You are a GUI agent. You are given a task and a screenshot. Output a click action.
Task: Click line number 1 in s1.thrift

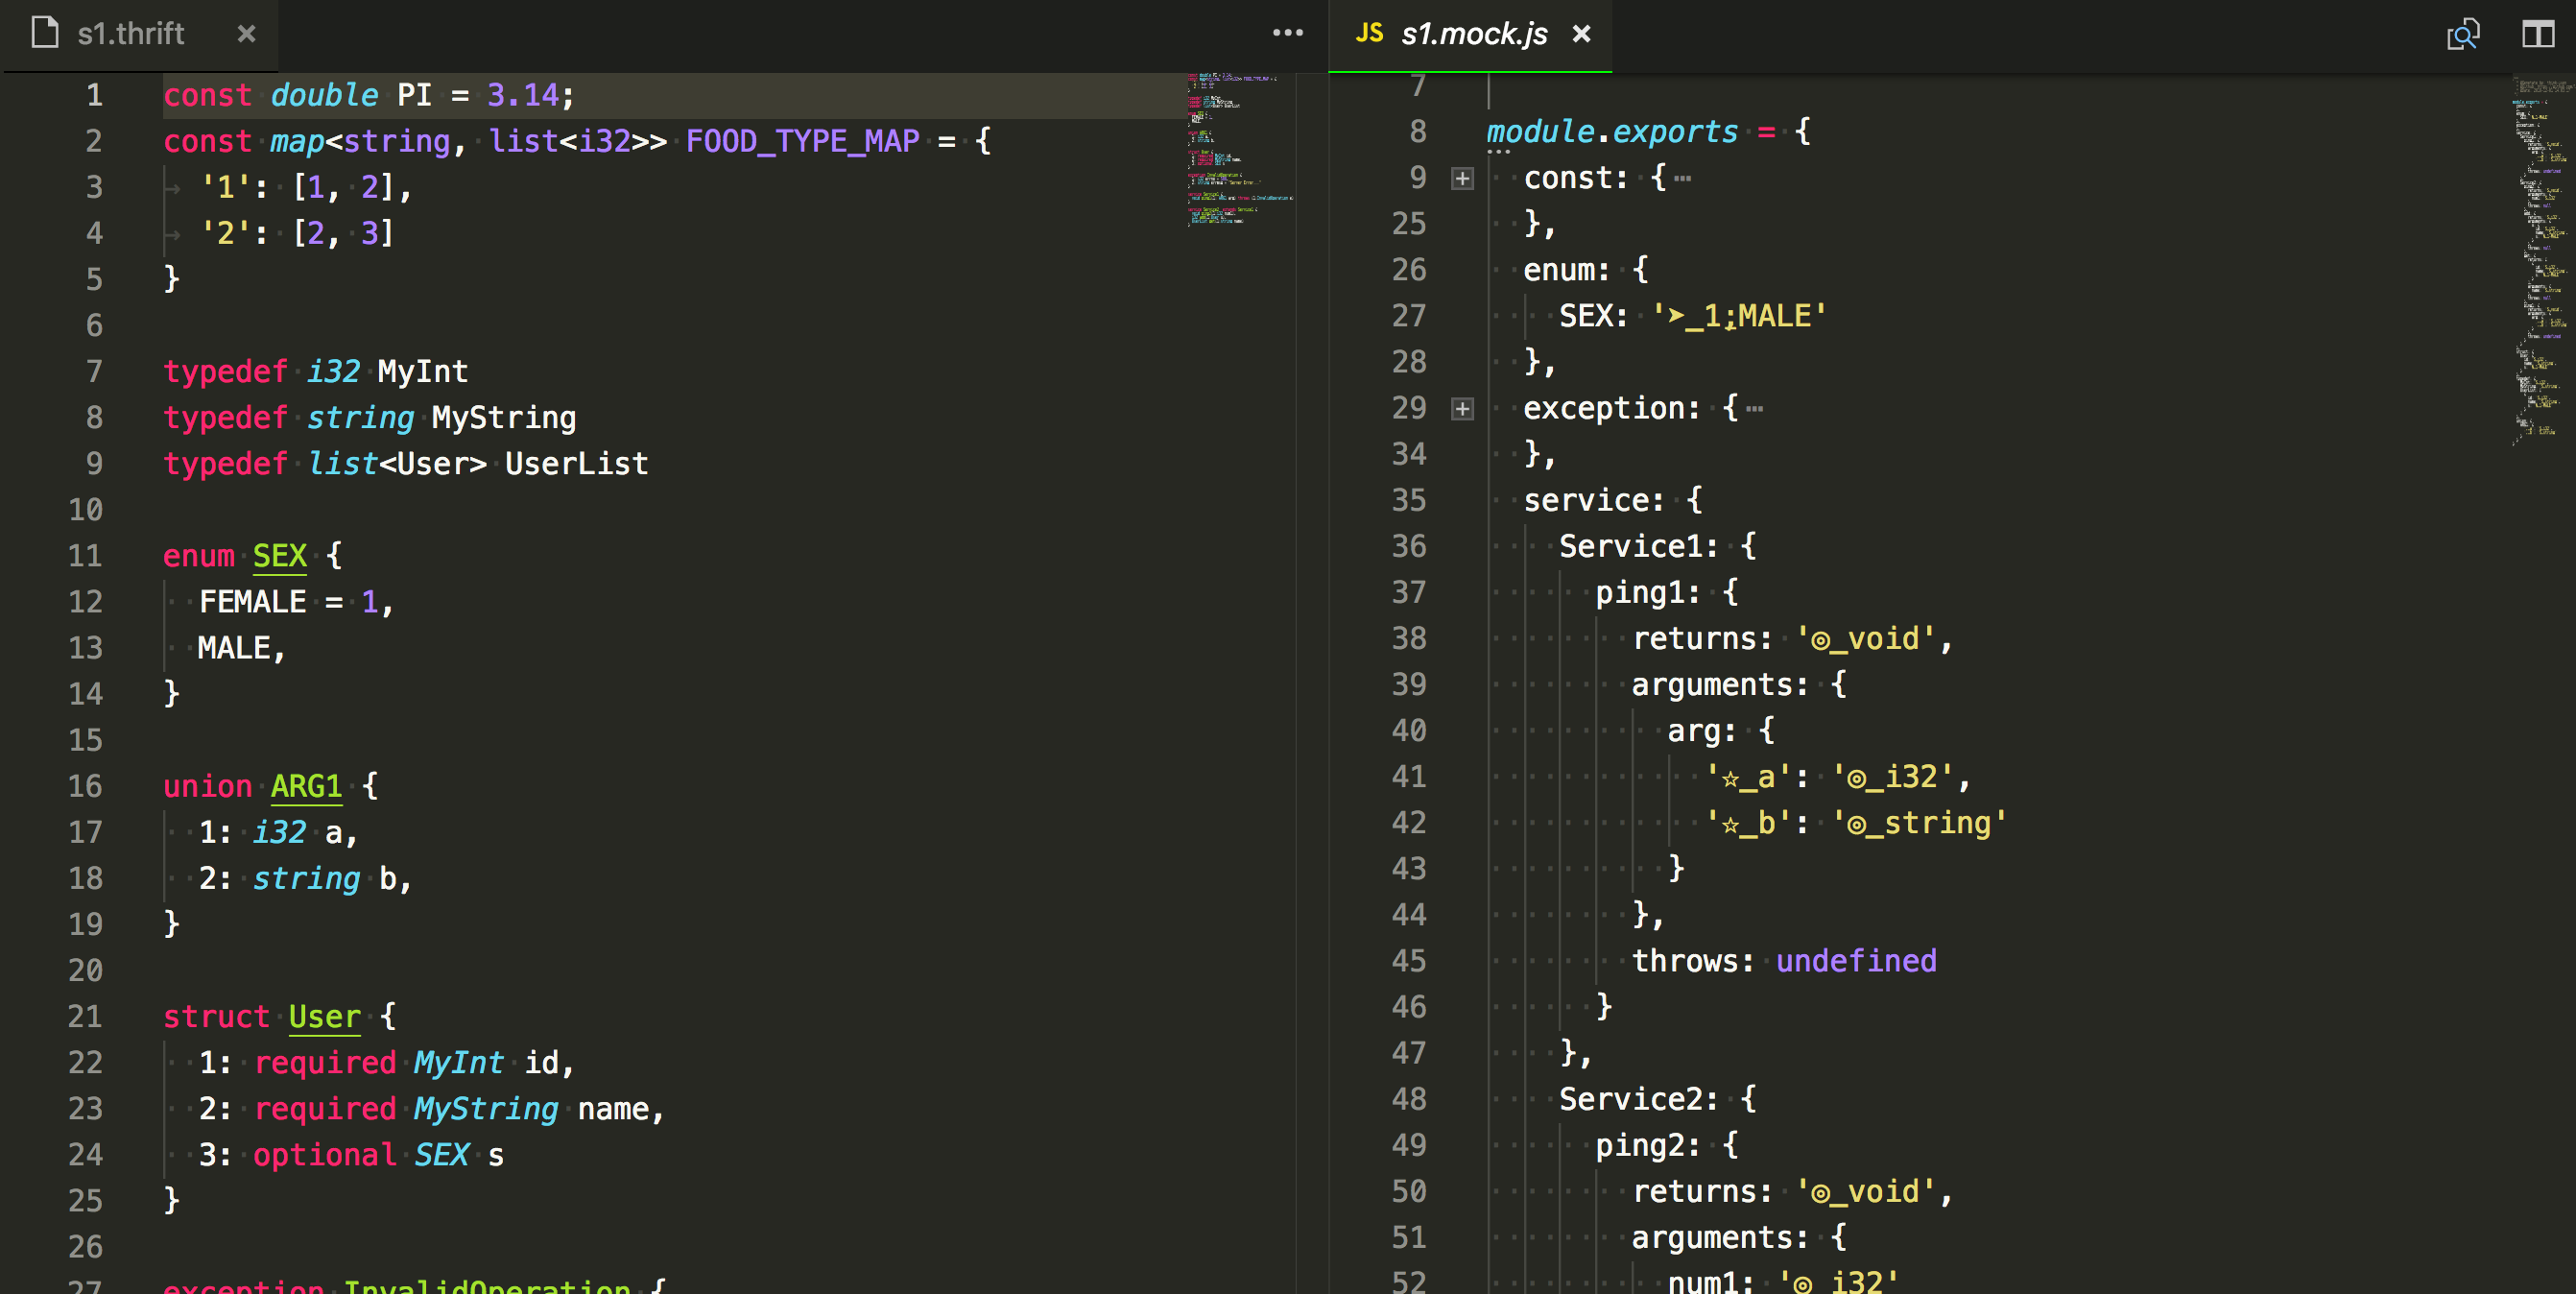[94, 95]
